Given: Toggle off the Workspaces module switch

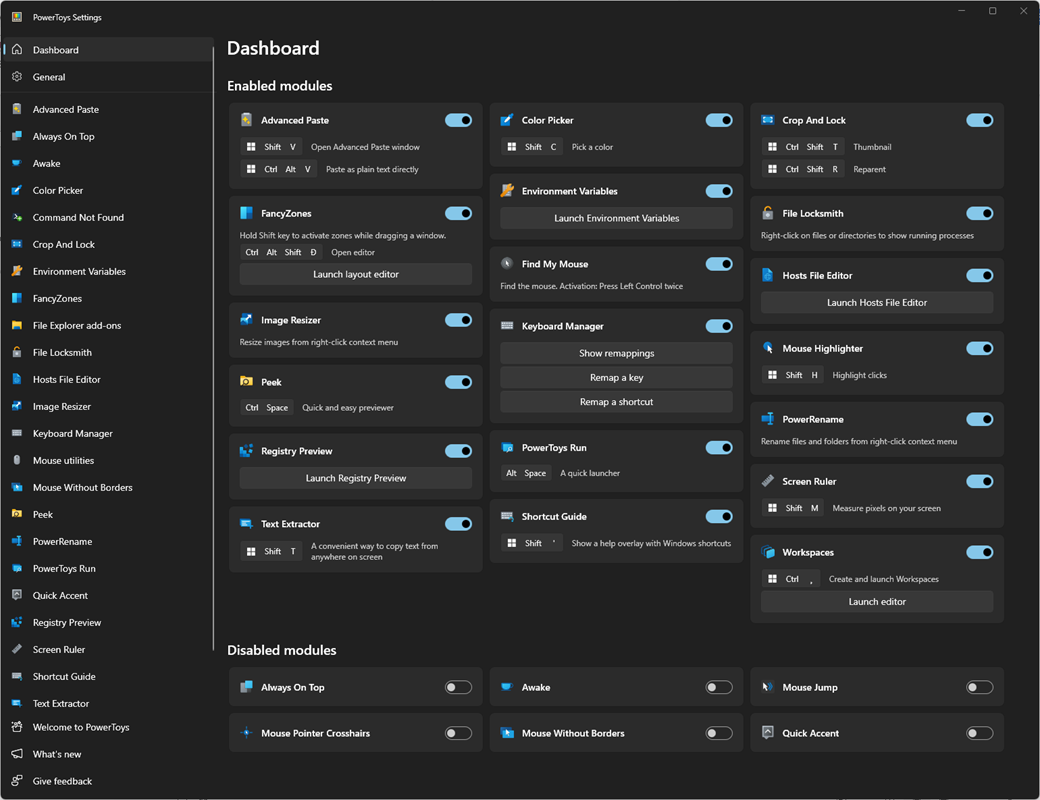Looking at the screenshot, I should click(x=980, y=552).
